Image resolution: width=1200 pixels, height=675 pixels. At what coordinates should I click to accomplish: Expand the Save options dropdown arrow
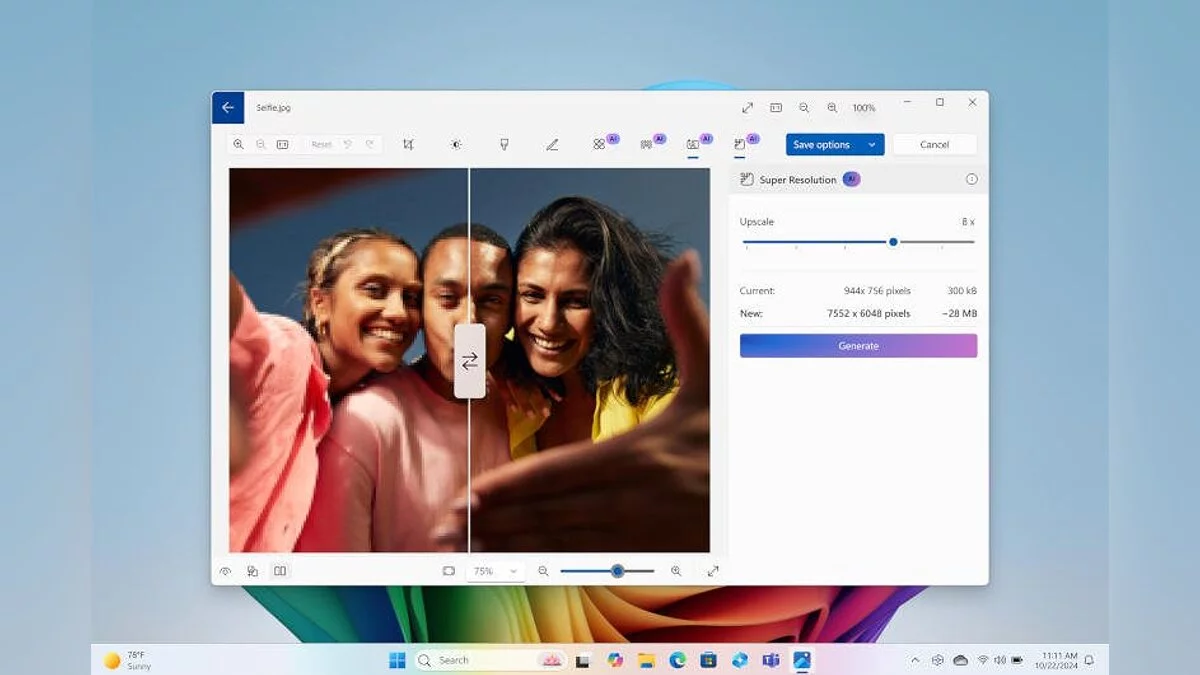click(x=872, y=145)
